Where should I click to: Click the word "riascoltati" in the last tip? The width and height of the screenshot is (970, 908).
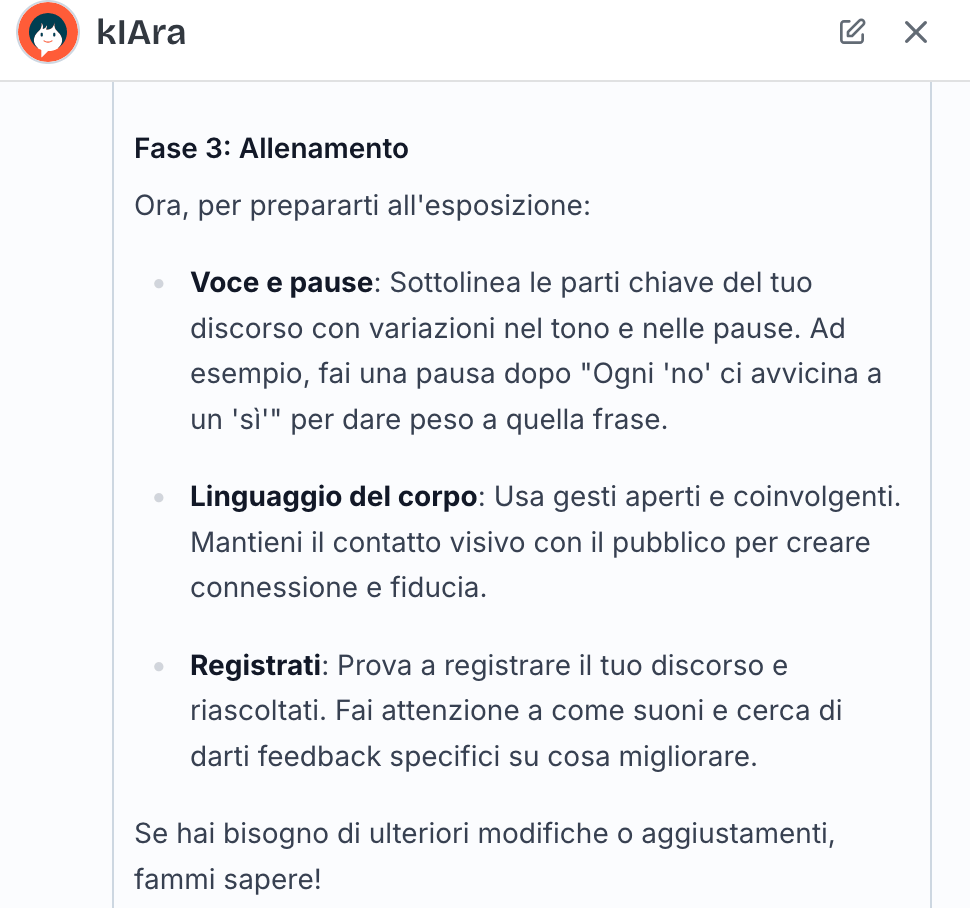(x=255, y=711)
